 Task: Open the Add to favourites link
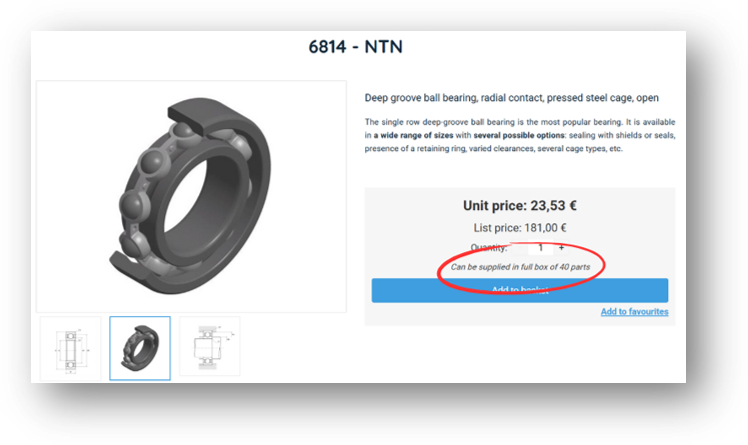634,311
